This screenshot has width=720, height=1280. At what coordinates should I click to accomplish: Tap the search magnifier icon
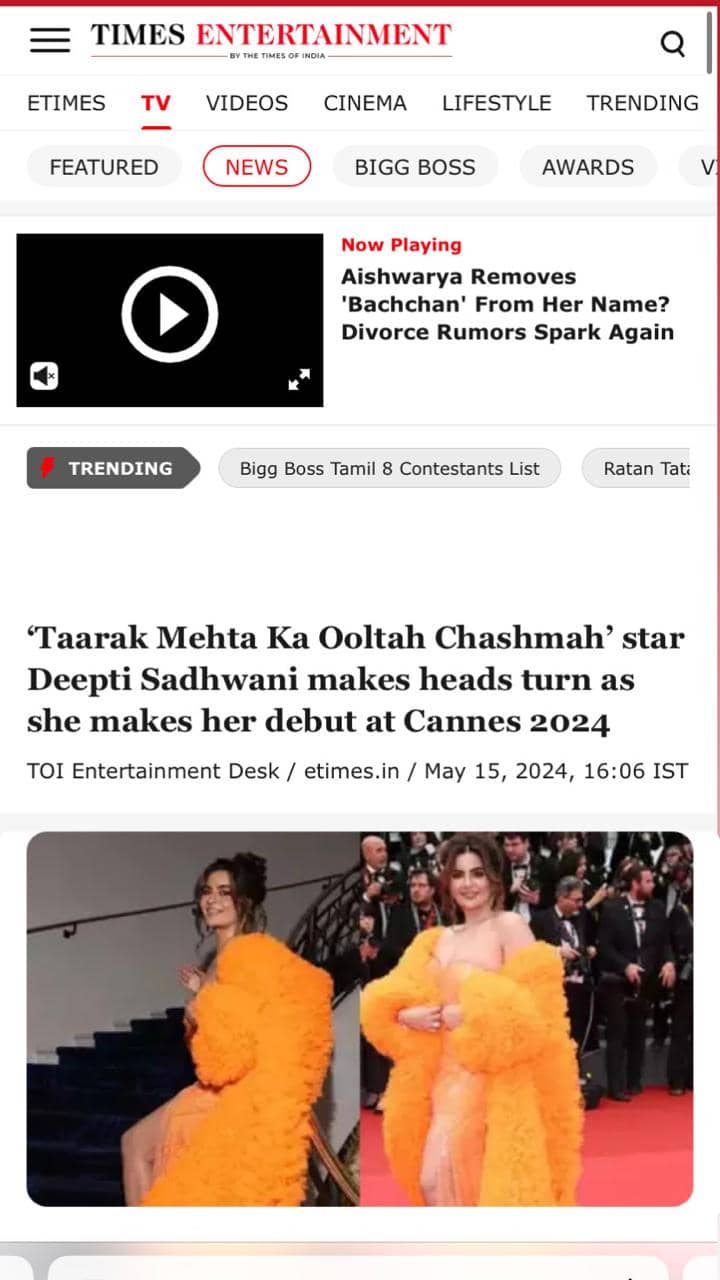tap(673, 43)
